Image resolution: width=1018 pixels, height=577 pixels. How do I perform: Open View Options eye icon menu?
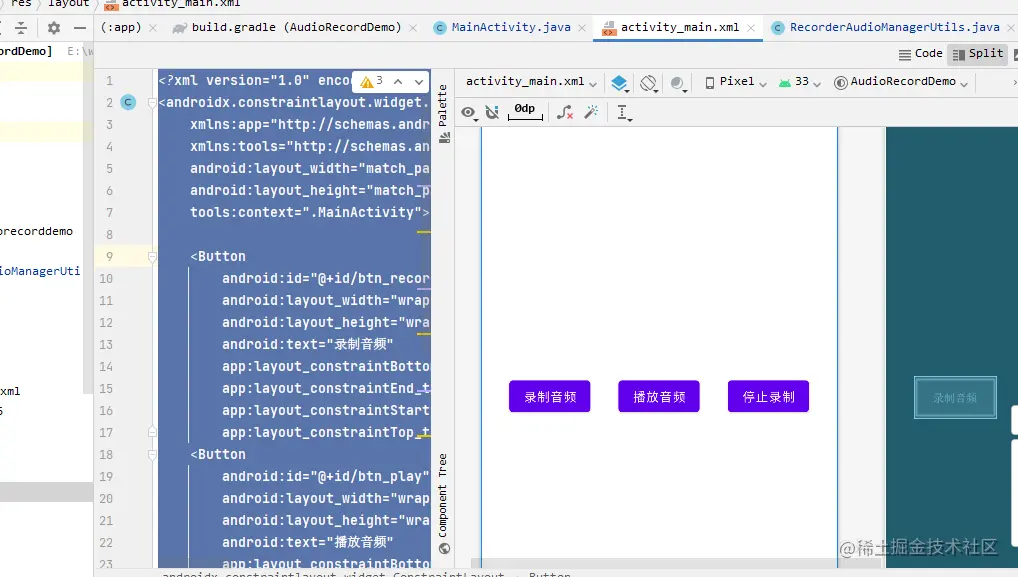pos(469,112)
